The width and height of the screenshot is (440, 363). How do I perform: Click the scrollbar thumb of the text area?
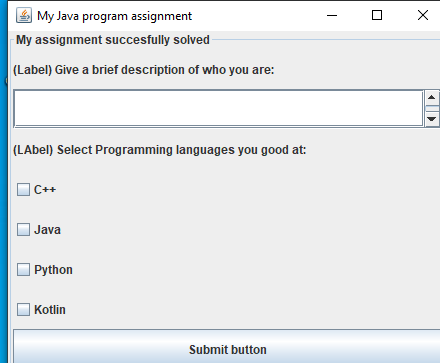click(432, 109)
